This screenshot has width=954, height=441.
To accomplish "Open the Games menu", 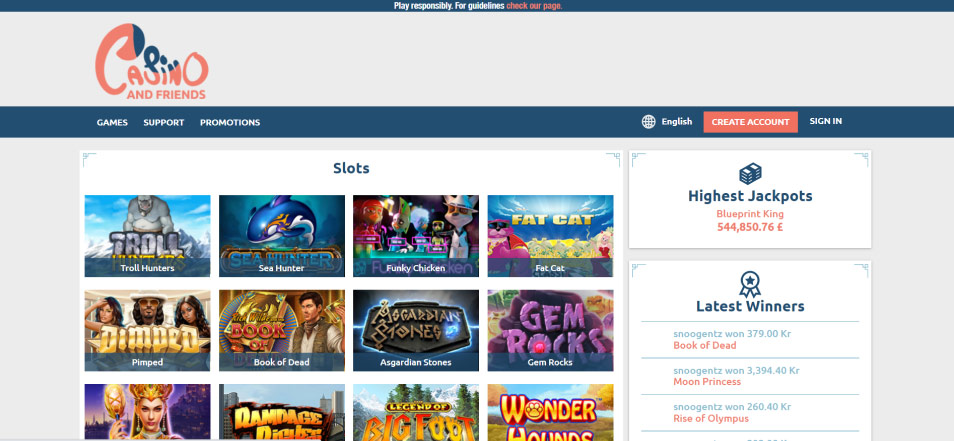I will [112, 122].
